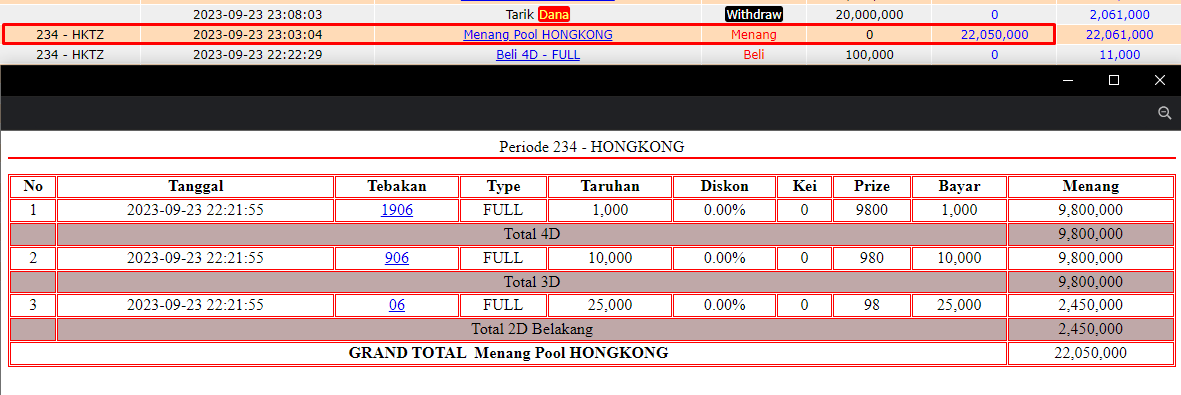Click the Taruhan value 25,000

[610, 305]
